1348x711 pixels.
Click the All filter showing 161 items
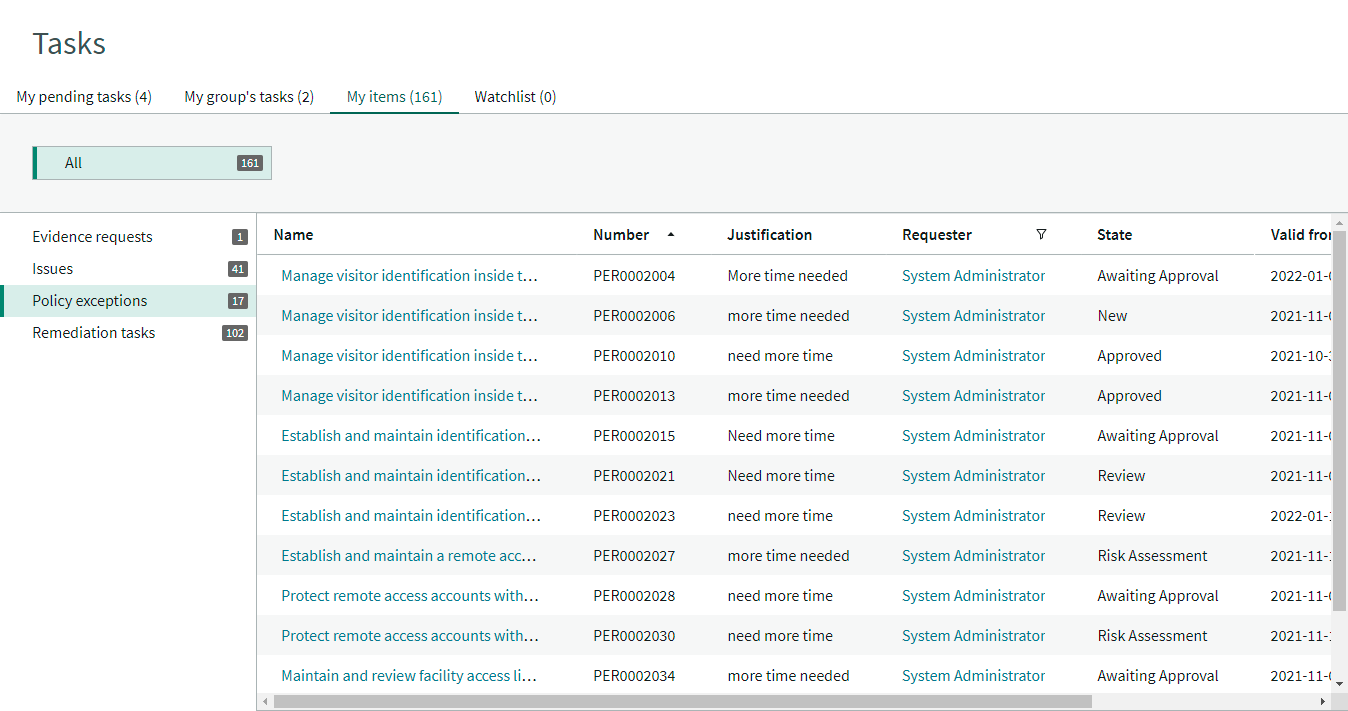(x=151, y=162)
